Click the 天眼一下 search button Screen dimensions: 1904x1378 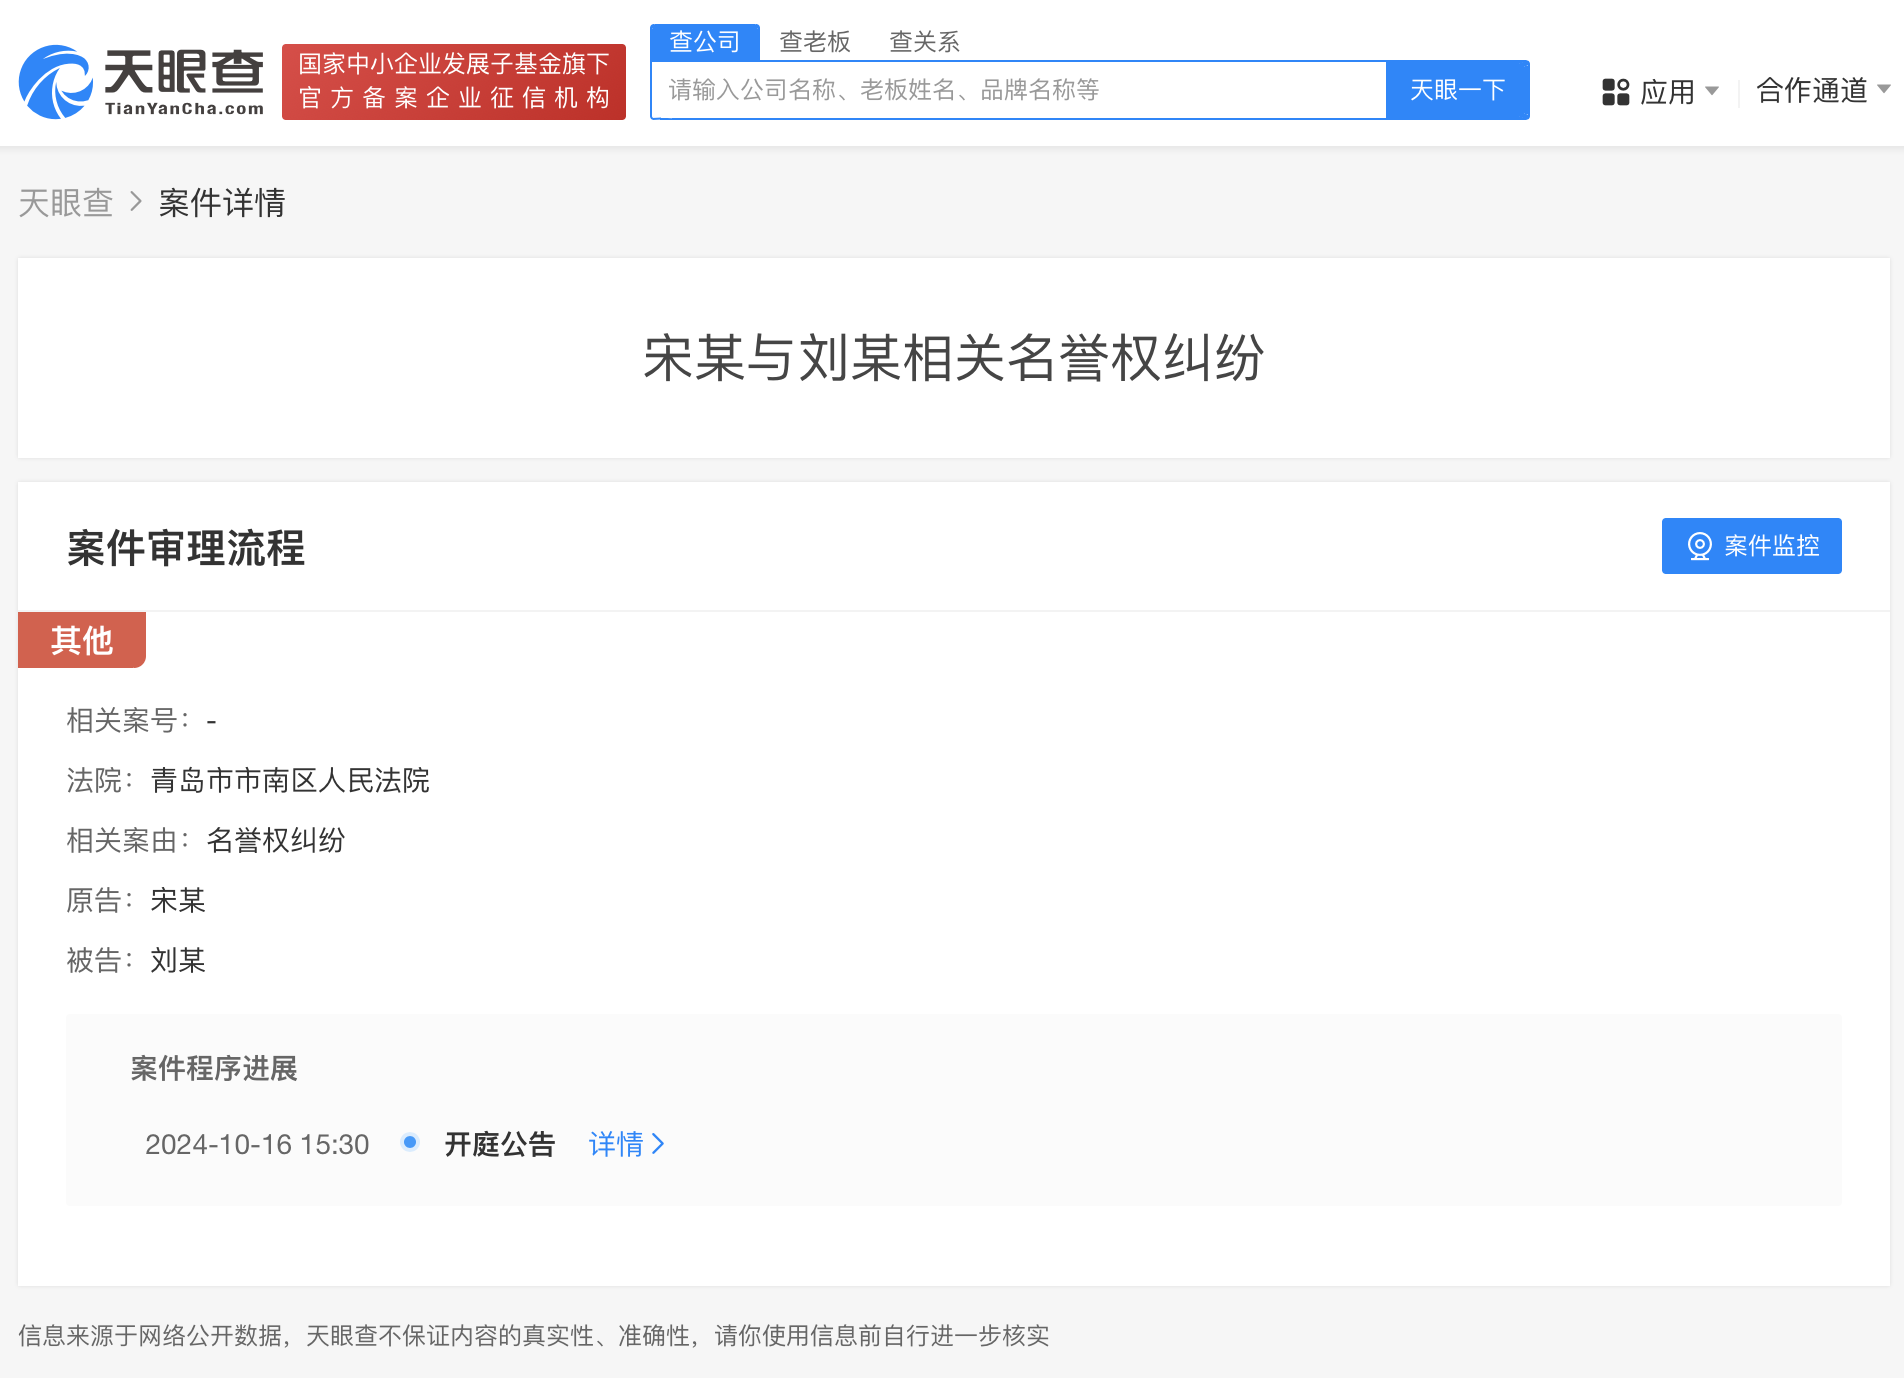coord(1458,90)
